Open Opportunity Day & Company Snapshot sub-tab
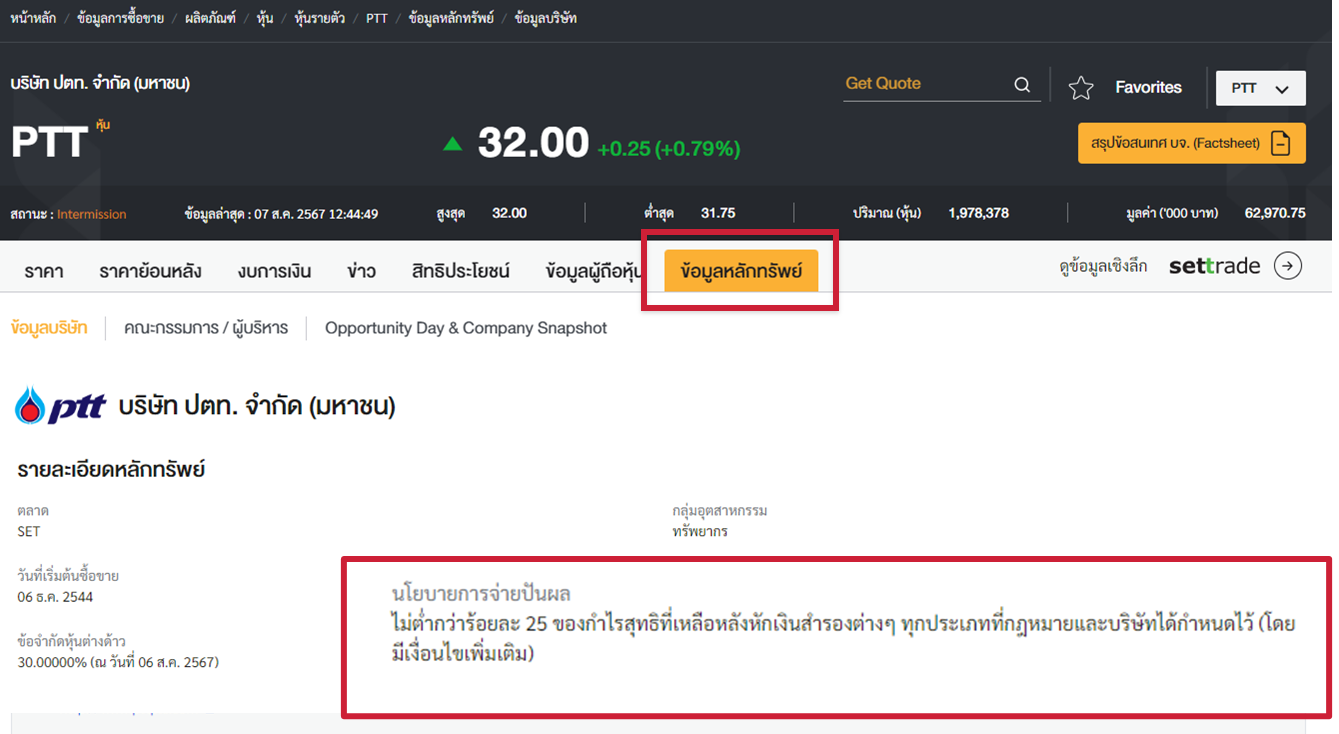The width and height of the screenshot is (1339, 734). point(466,328)
